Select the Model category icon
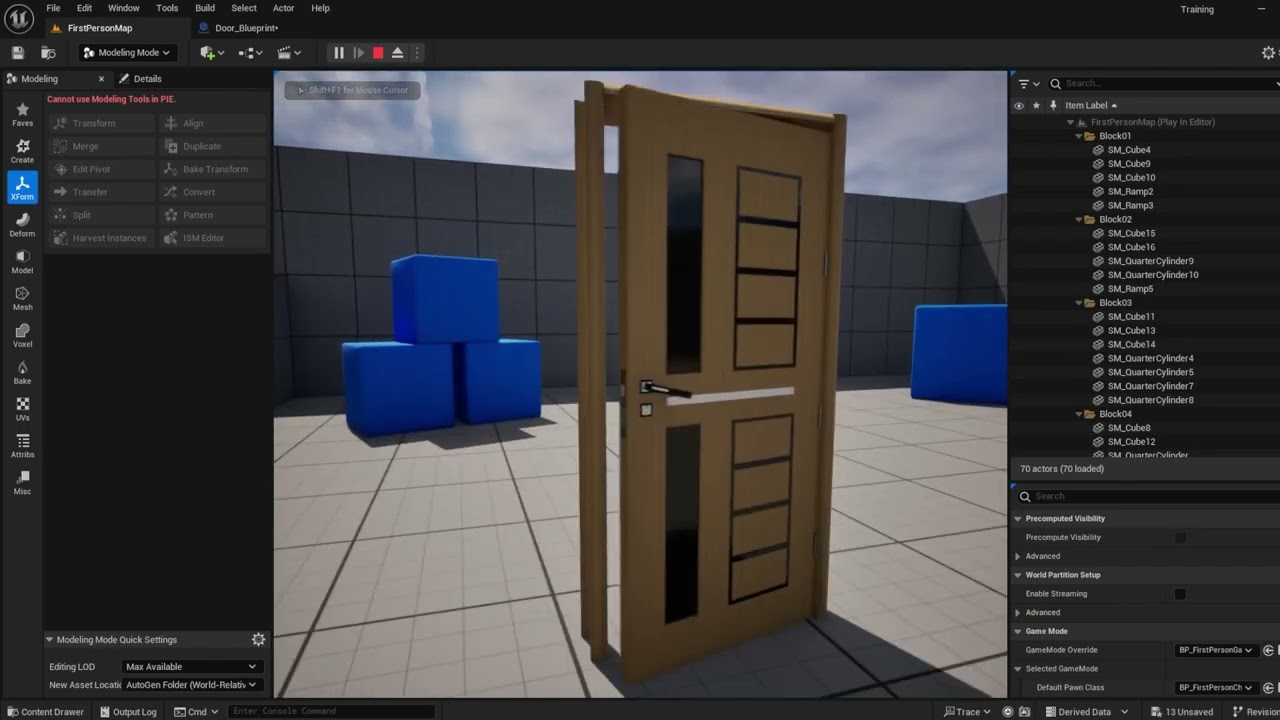The width and height of the screenshot is (1280, 720). [x=22, y=262]
